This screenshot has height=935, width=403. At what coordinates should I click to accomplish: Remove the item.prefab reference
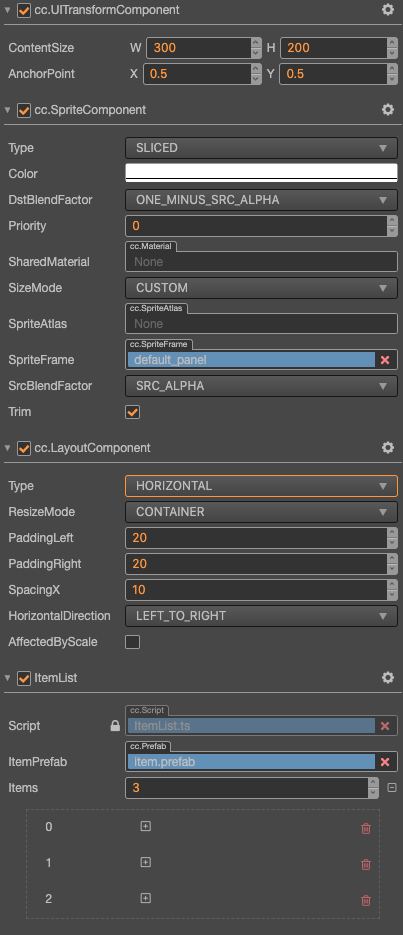pyautogui.click(x=385, y=761)
